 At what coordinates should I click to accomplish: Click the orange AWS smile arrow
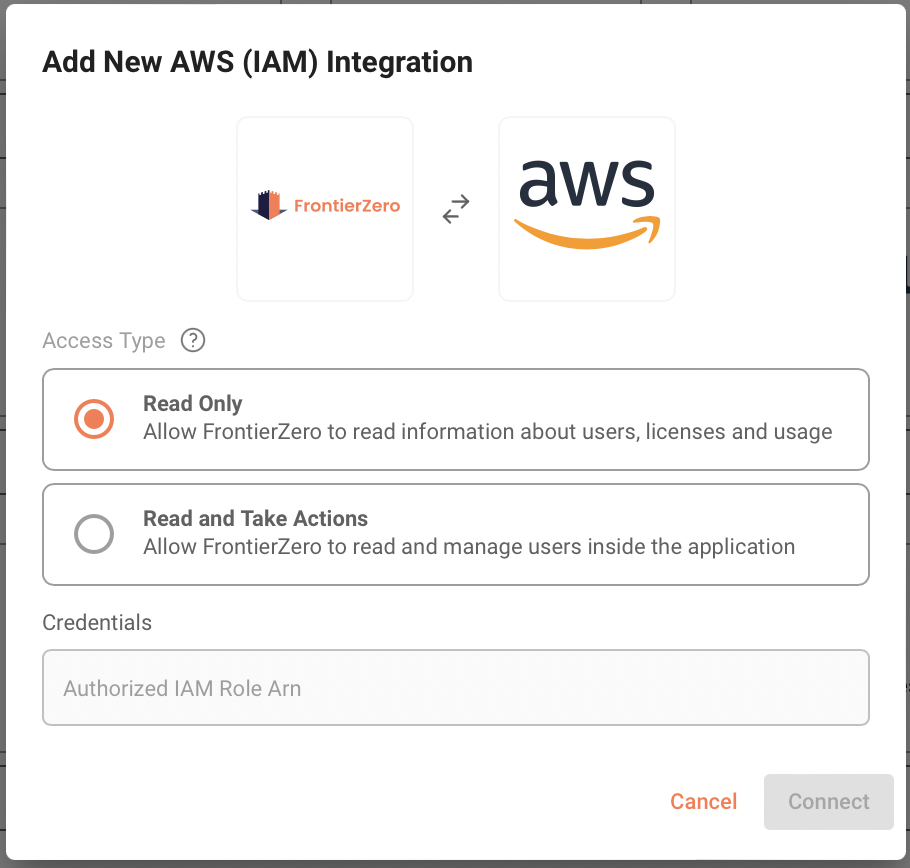pos(587,234)
